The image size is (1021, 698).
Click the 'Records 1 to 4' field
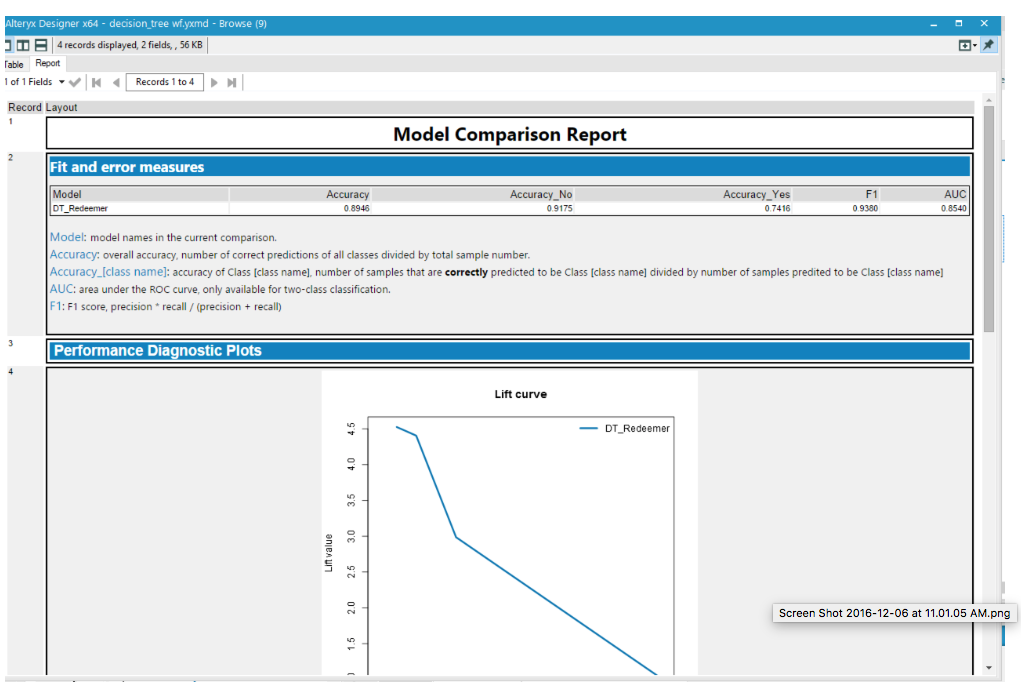pos(165,82)
